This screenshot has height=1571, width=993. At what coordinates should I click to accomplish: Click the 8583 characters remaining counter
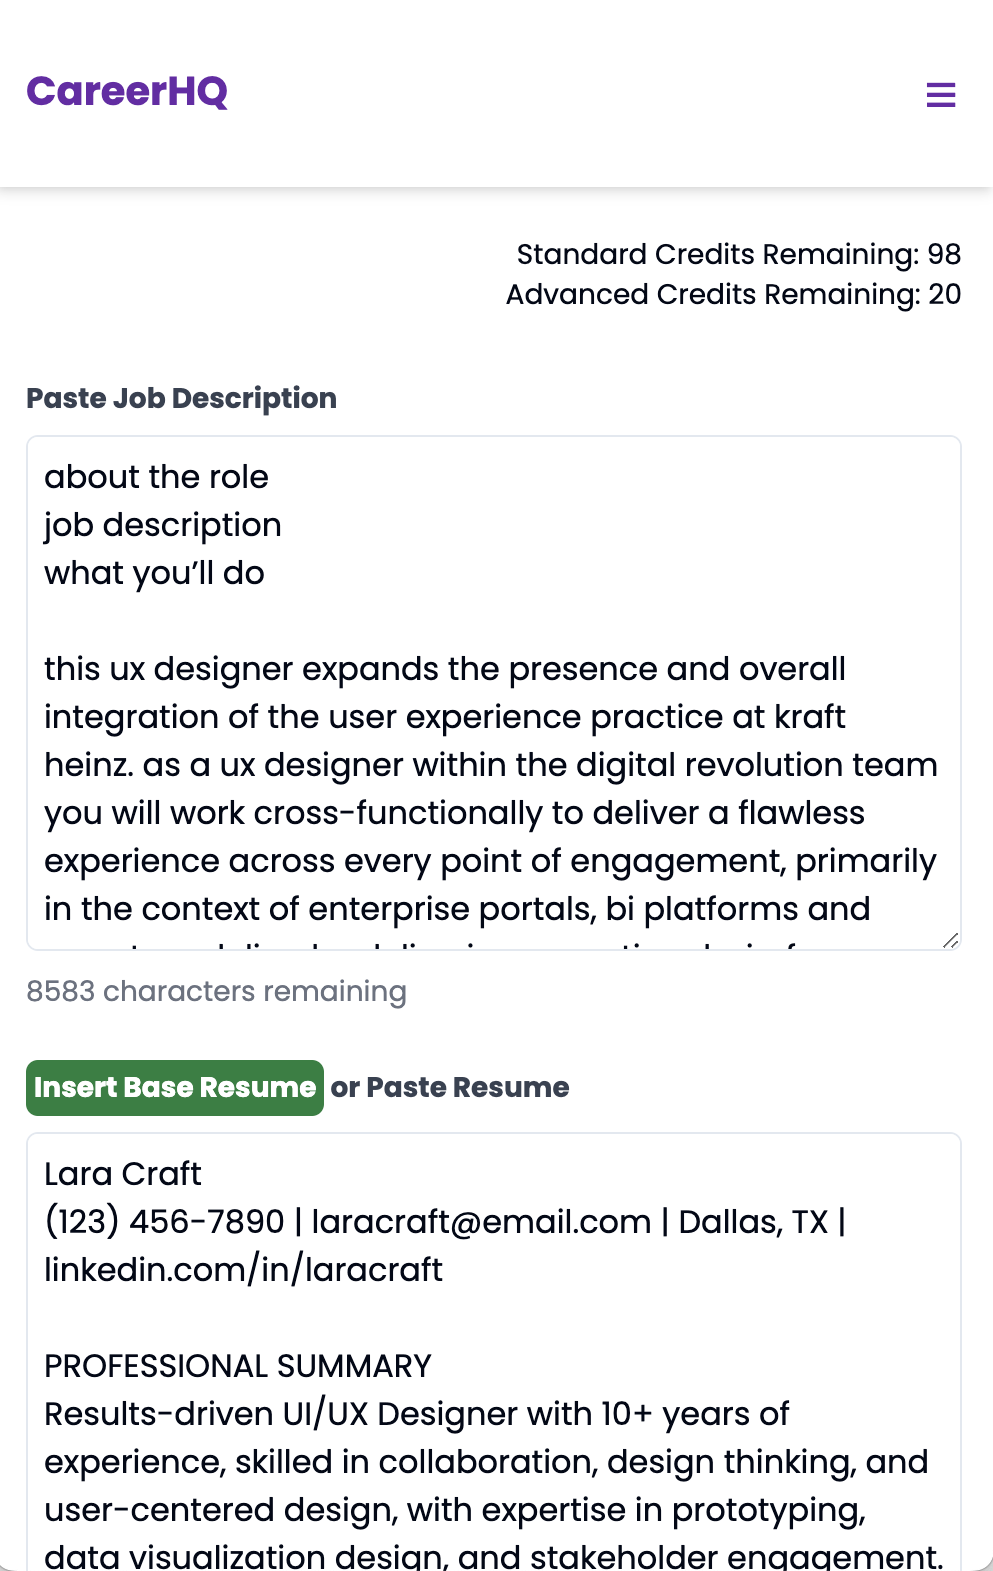pyautogui.click(x=216, y=991)
